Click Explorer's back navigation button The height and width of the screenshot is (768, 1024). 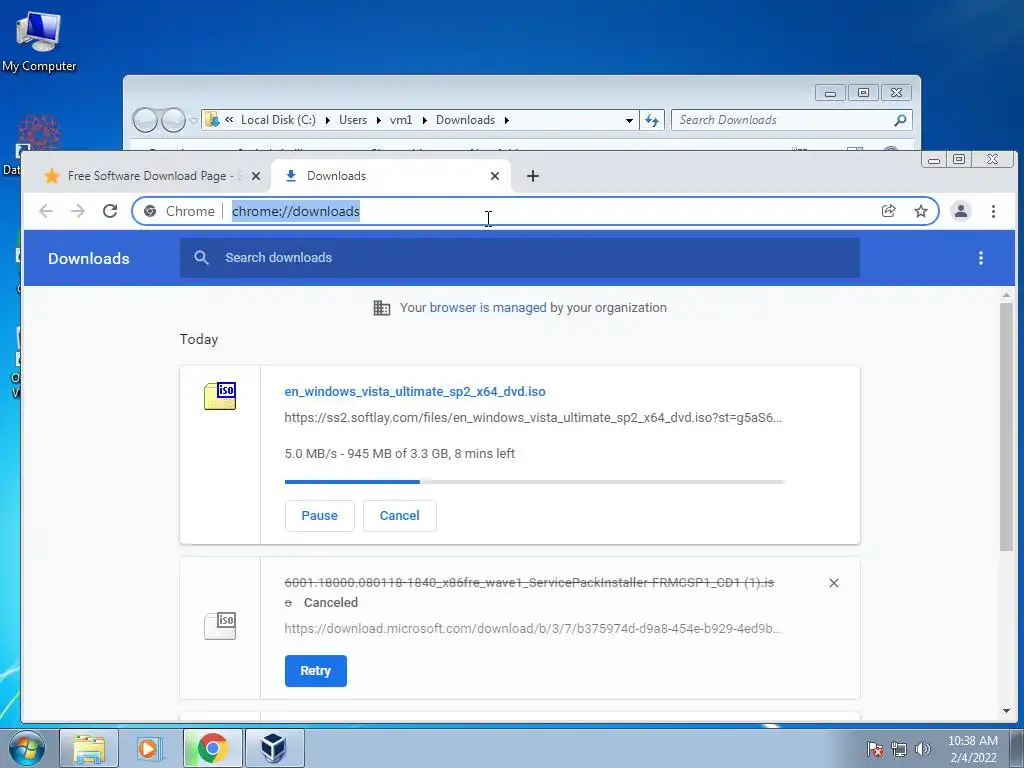[x=146, y=120]
